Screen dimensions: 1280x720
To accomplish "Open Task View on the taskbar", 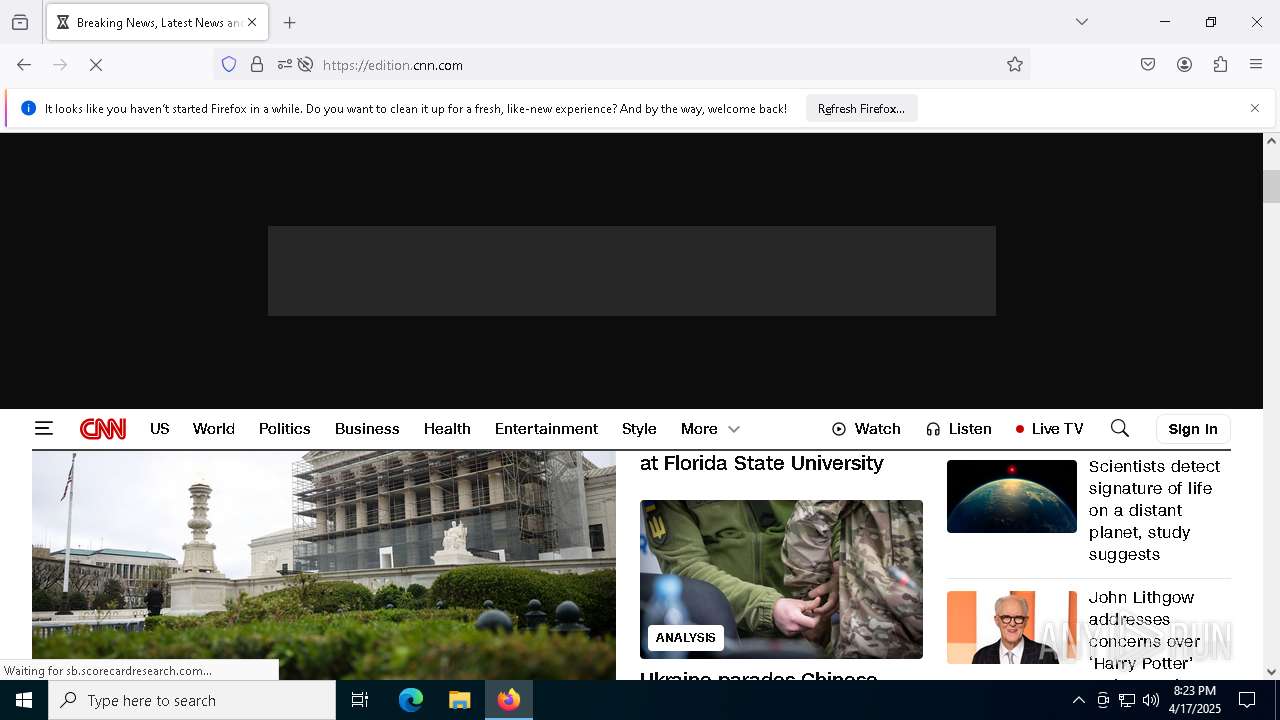I will (x=360, y=700).
